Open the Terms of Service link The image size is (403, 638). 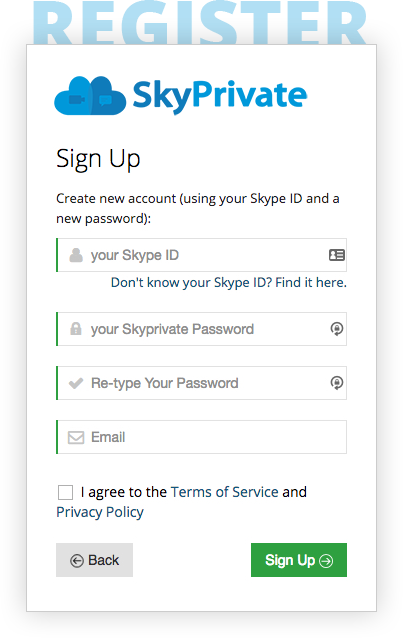224,492
